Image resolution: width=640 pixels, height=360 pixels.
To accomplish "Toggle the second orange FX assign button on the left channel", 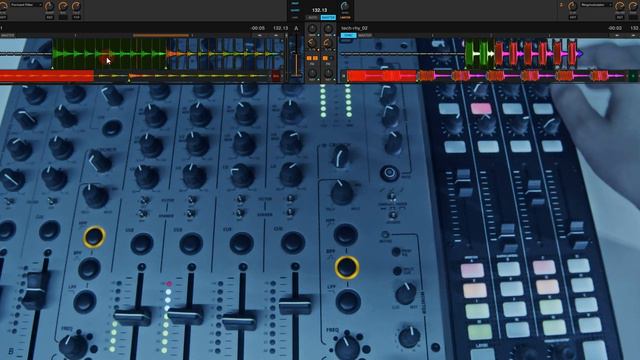I will 315,58.
